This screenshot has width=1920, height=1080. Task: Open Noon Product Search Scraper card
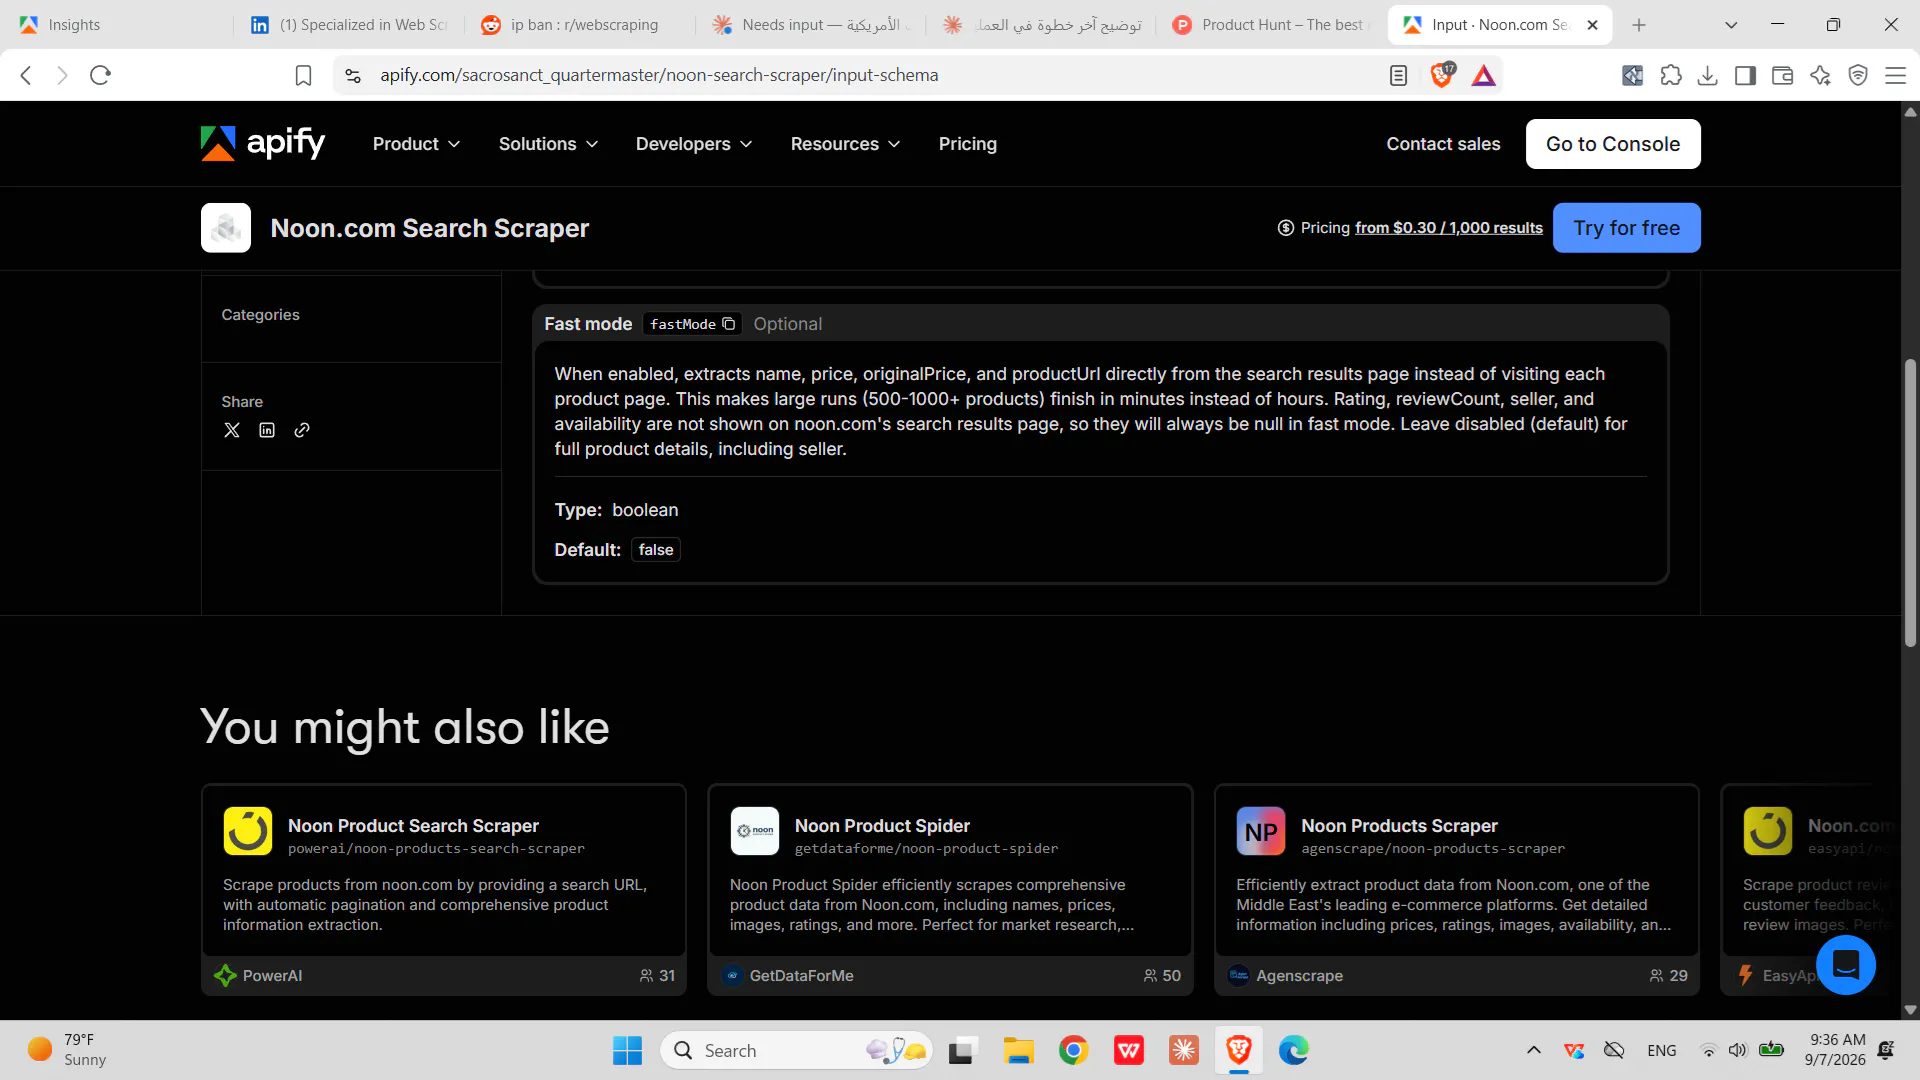point(444,890)
